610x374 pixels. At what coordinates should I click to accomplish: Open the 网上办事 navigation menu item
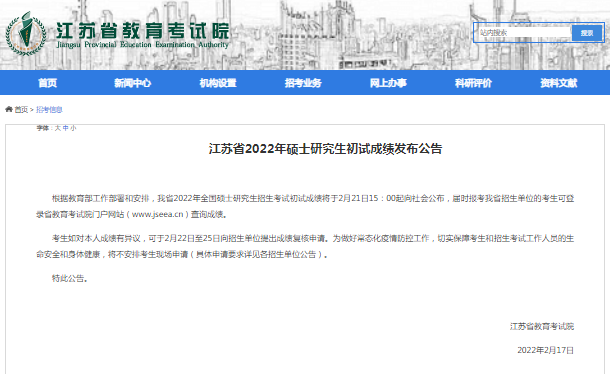[388, 83]
